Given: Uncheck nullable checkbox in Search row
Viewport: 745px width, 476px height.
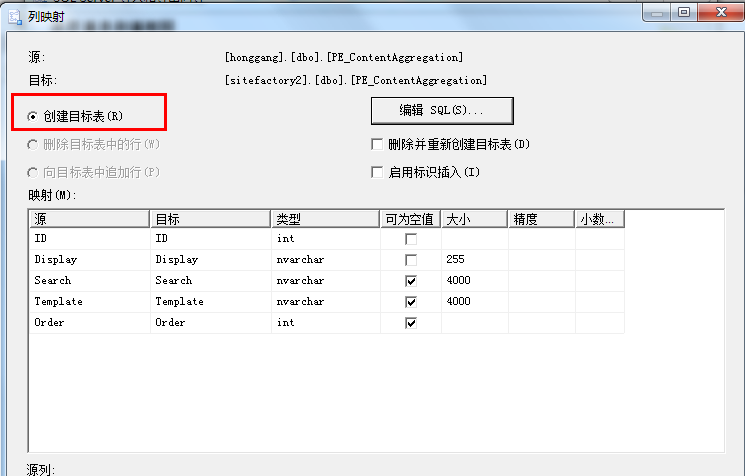Looking at the screenshot, I should coord(411,281).
